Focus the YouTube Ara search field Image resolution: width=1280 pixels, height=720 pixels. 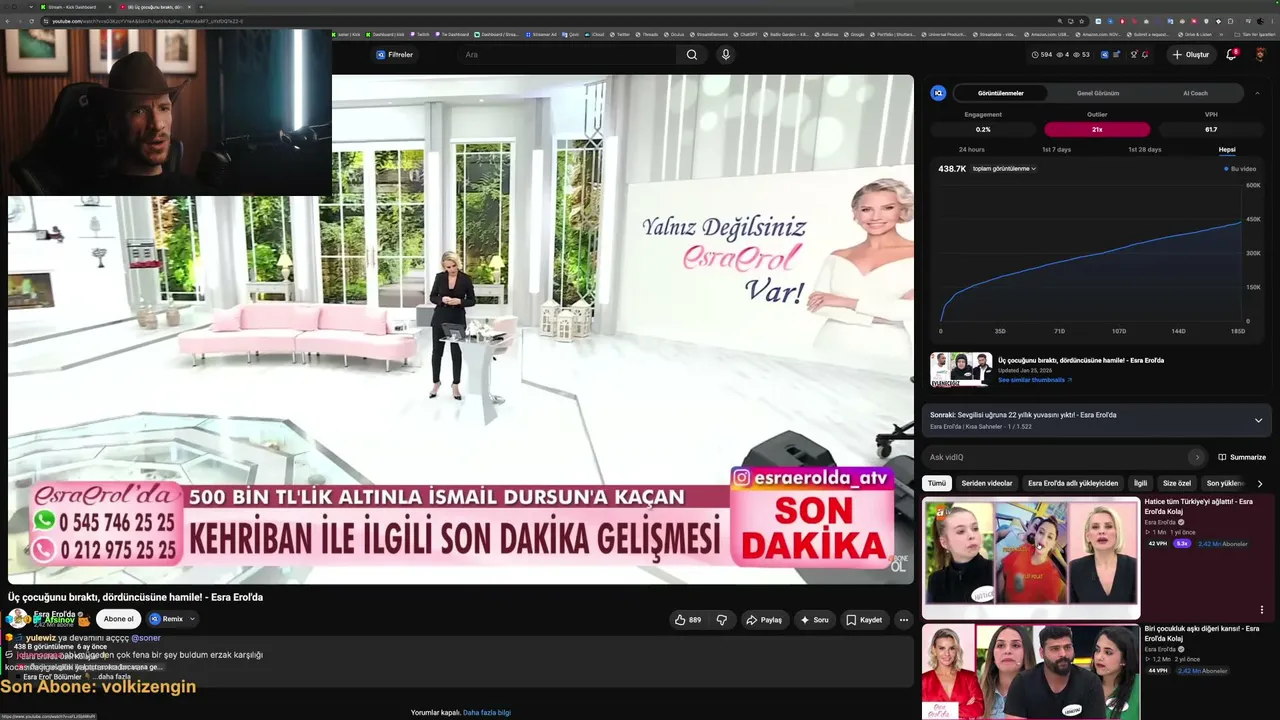point(565,55)
